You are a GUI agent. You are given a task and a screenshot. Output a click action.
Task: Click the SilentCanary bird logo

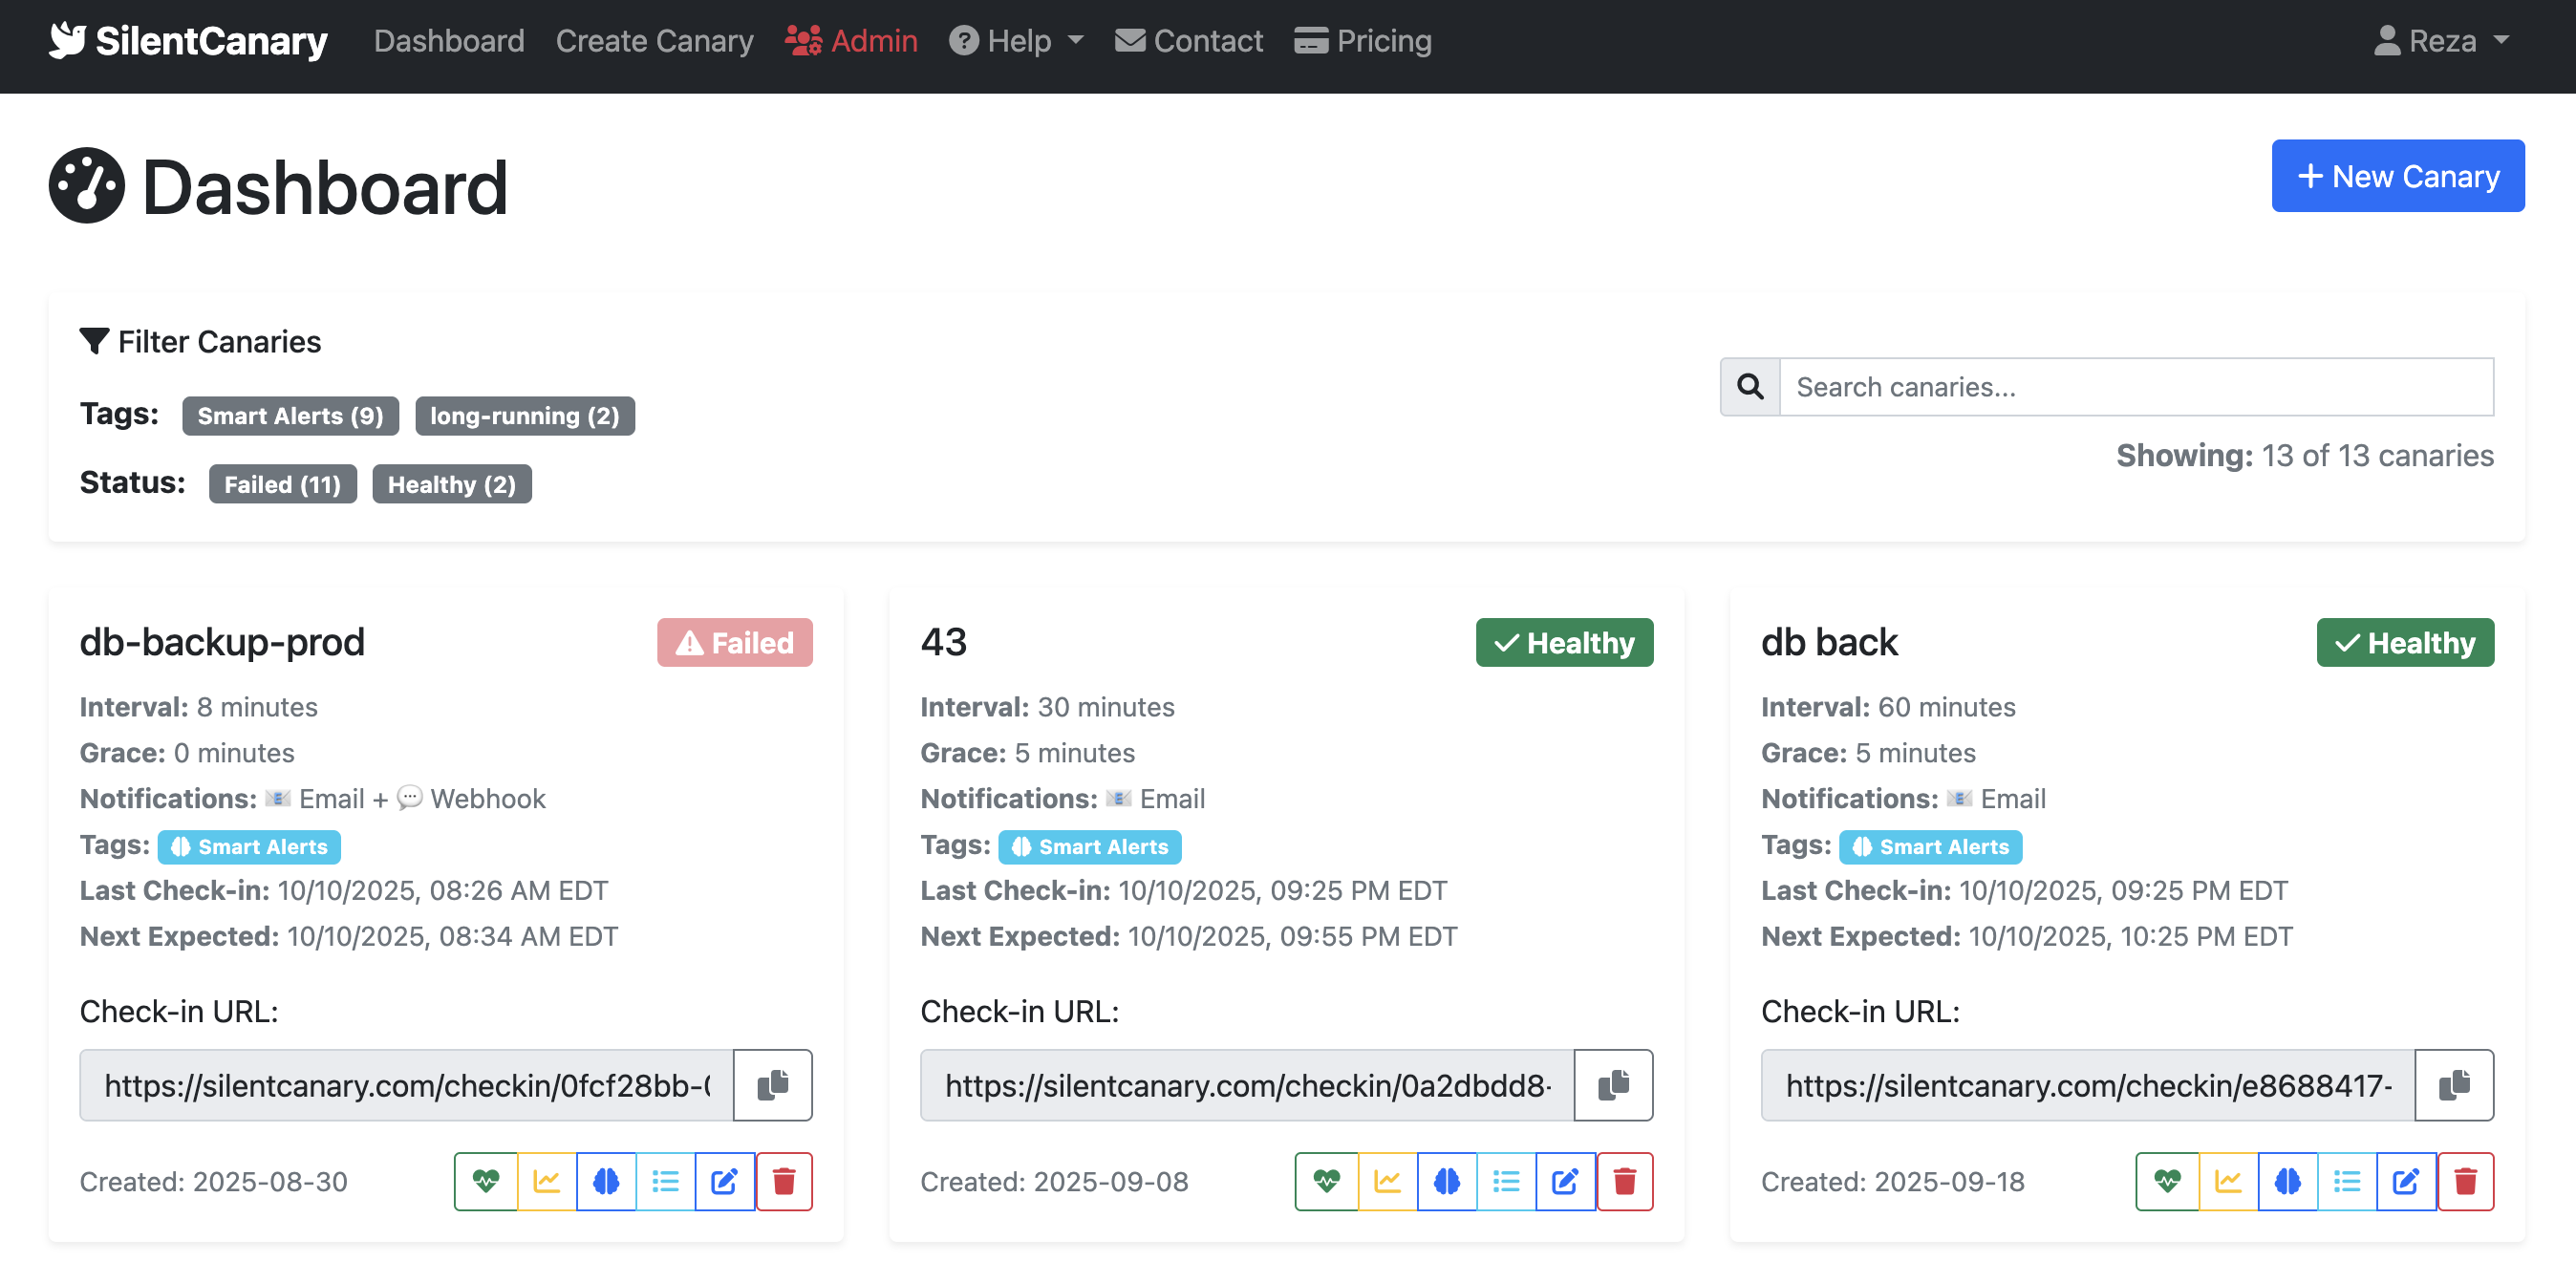tap(66, 41)
